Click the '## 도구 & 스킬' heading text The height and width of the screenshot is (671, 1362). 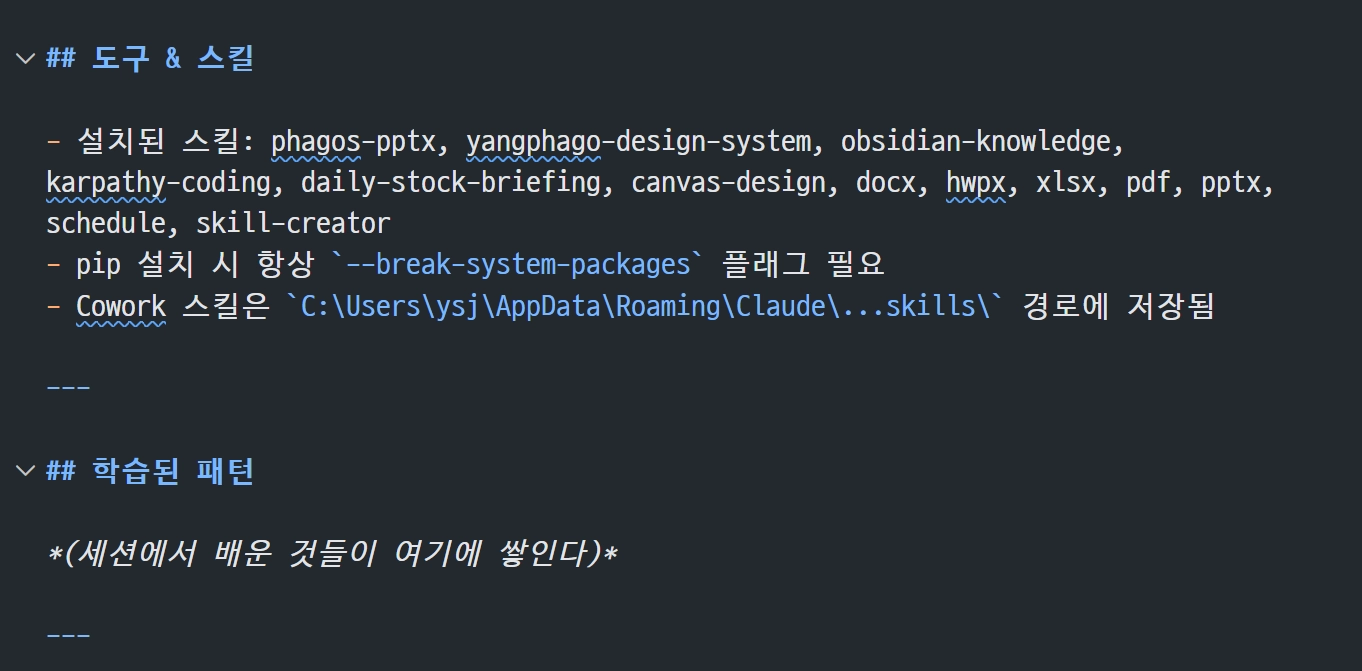[x=150, y=58]
